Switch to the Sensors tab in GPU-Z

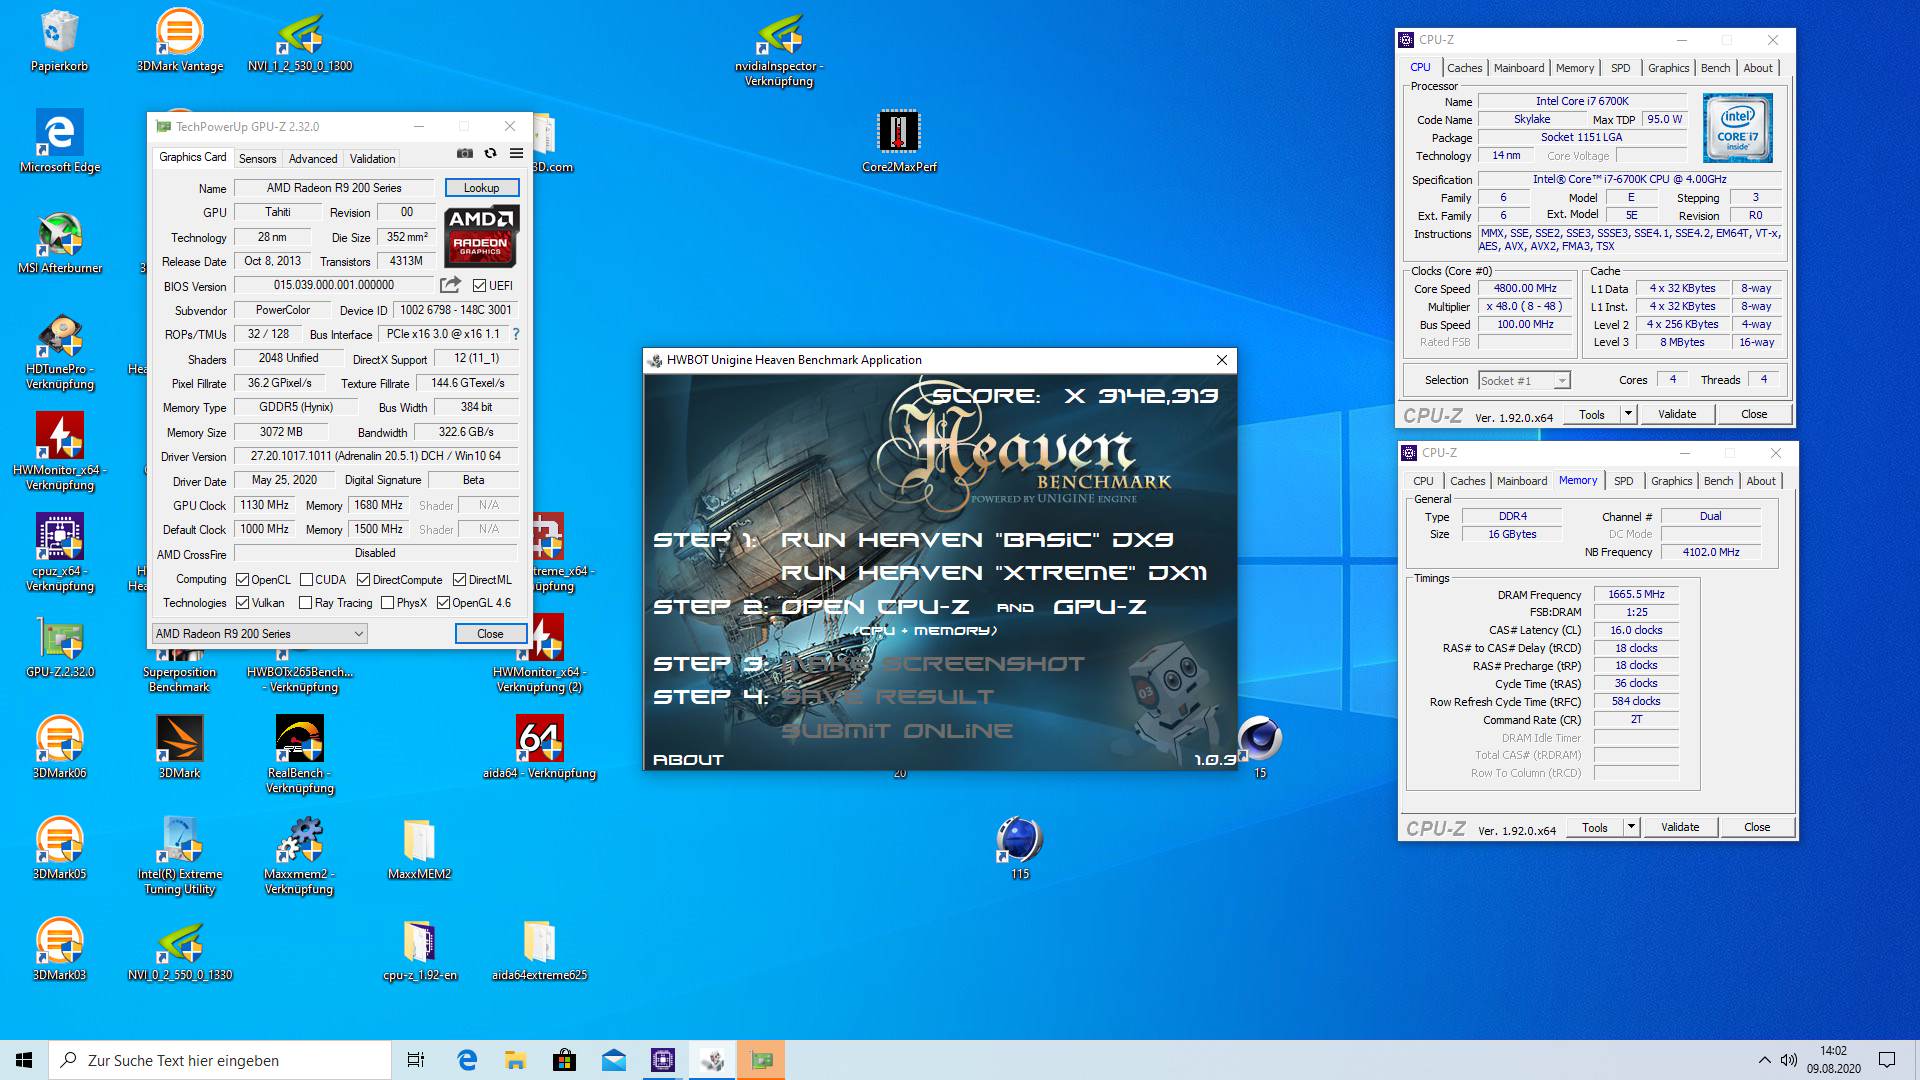coord(257,159)
